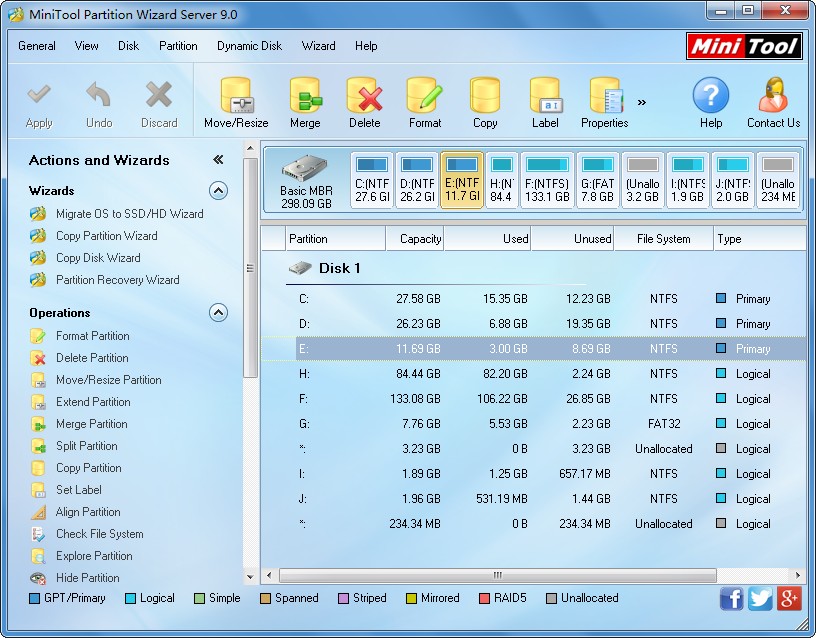The image size is (816, 638).
Task: Click Copy Partition operation
Action: pos(88,468)
